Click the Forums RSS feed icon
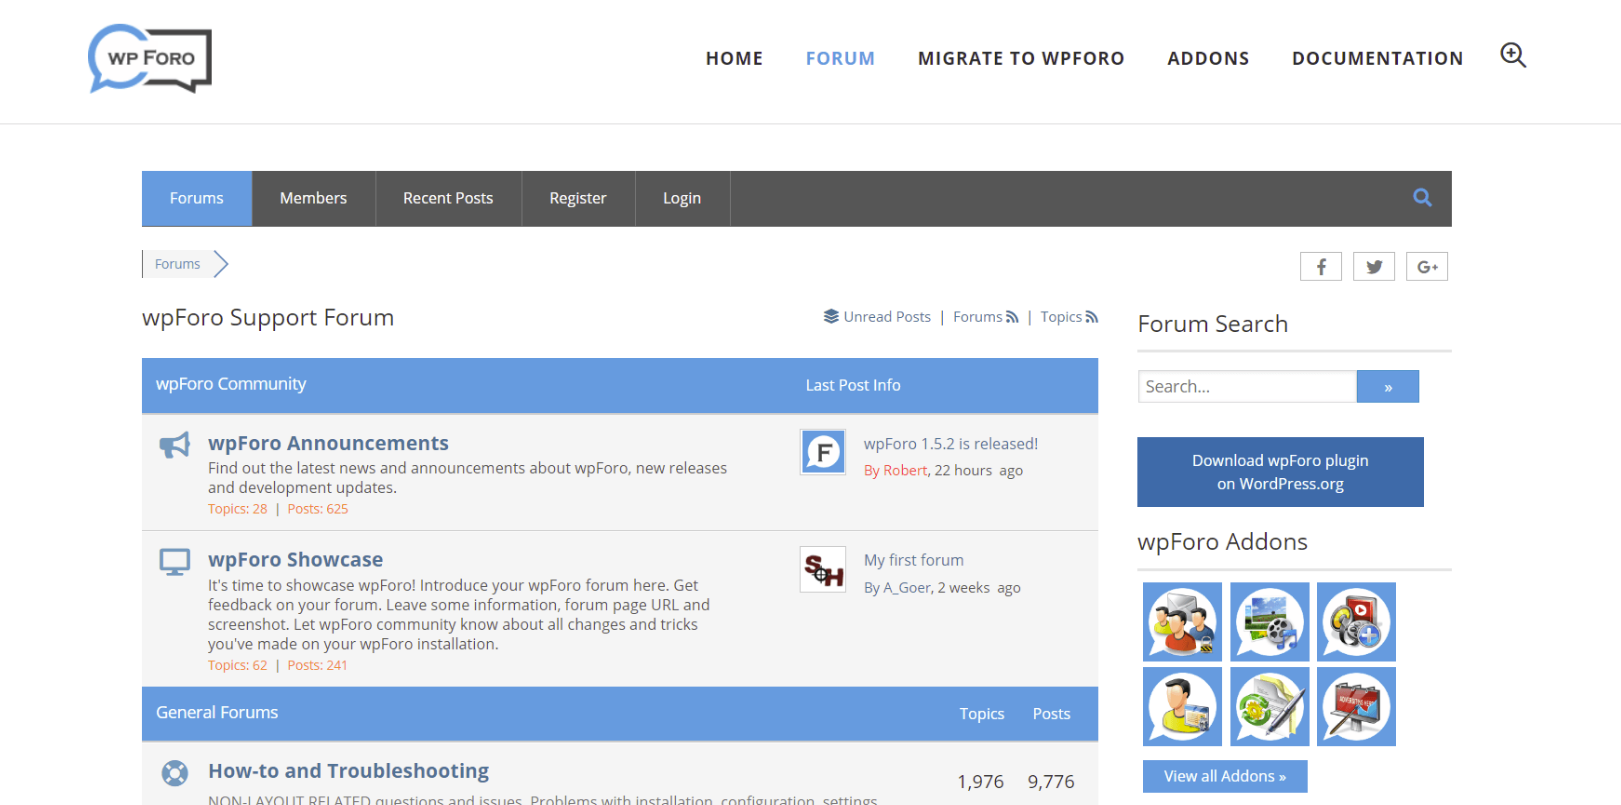This screenshot has width=1621, height=805. 1012,317
